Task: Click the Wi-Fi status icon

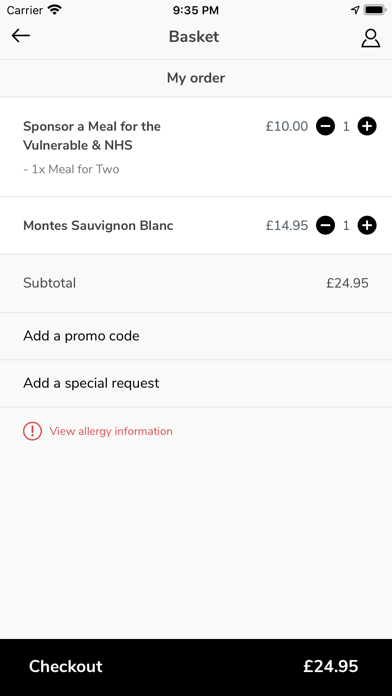Action: 55,10
